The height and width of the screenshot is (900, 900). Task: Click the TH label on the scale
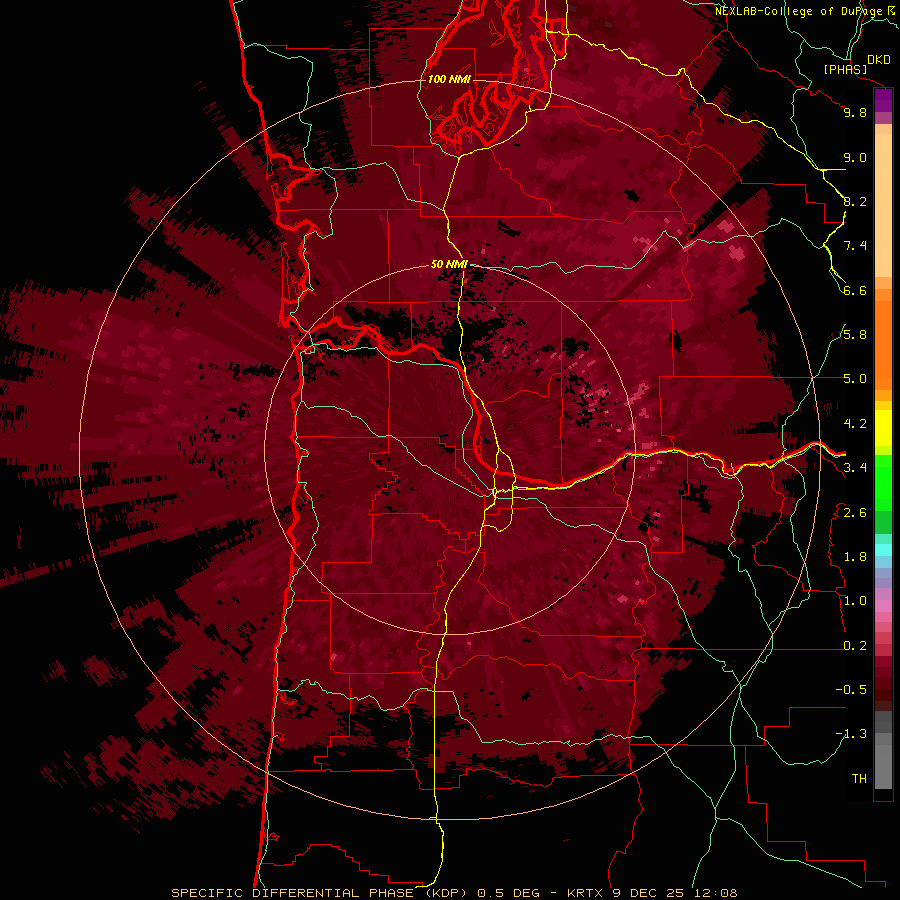coord(859,779)
